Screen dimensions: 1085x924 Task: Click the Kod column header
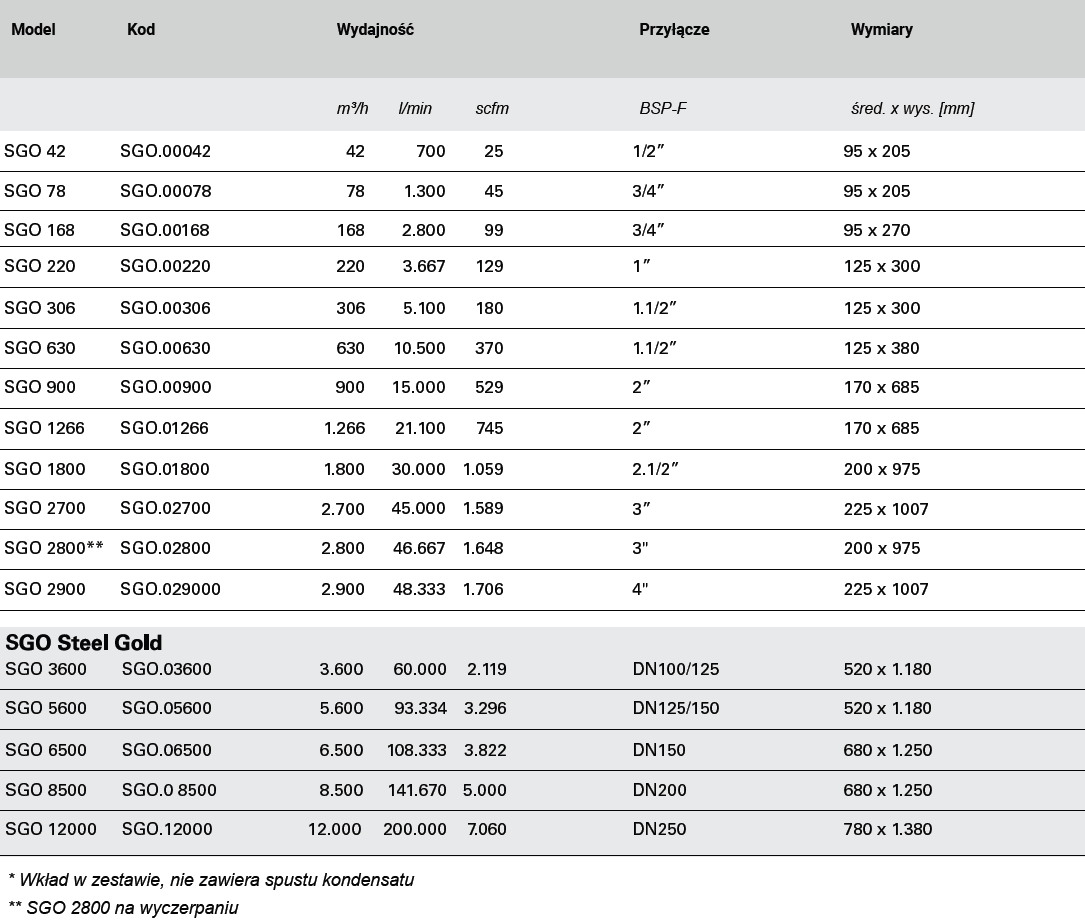(x=141, y=30)
